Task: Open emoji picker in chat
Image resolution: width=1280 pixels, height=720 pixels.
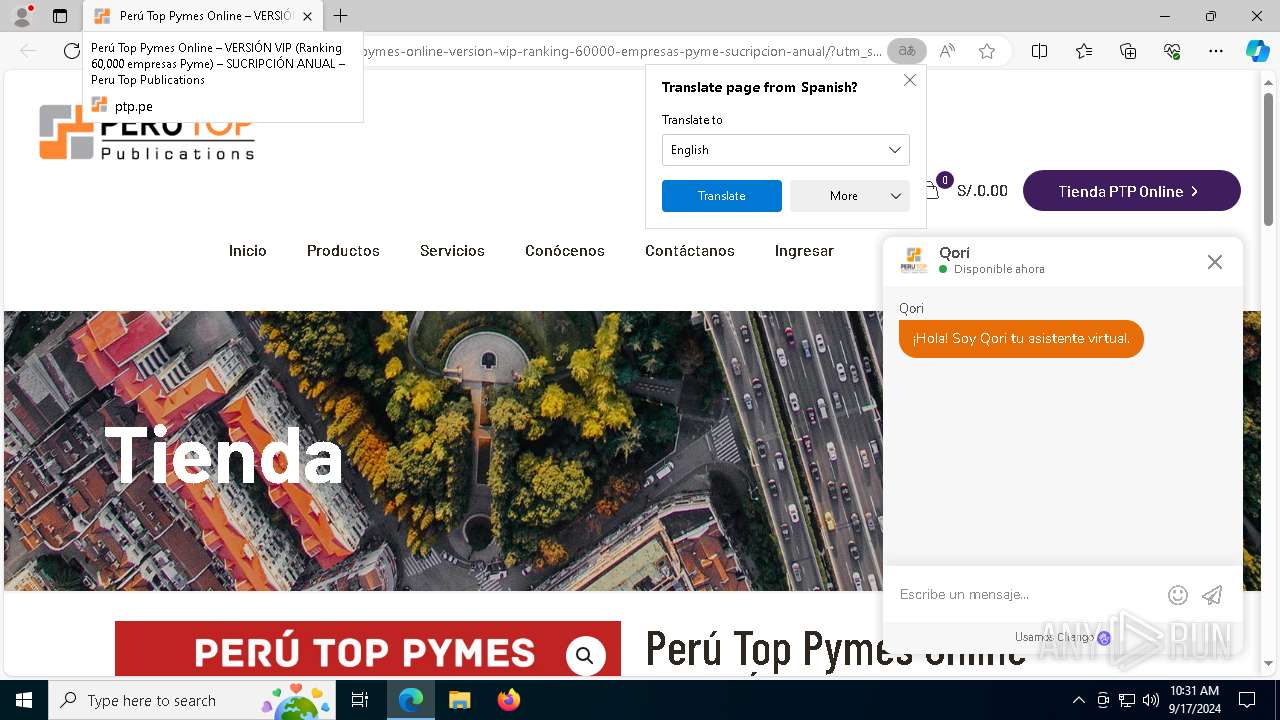Action: [x=1178, y=595]
